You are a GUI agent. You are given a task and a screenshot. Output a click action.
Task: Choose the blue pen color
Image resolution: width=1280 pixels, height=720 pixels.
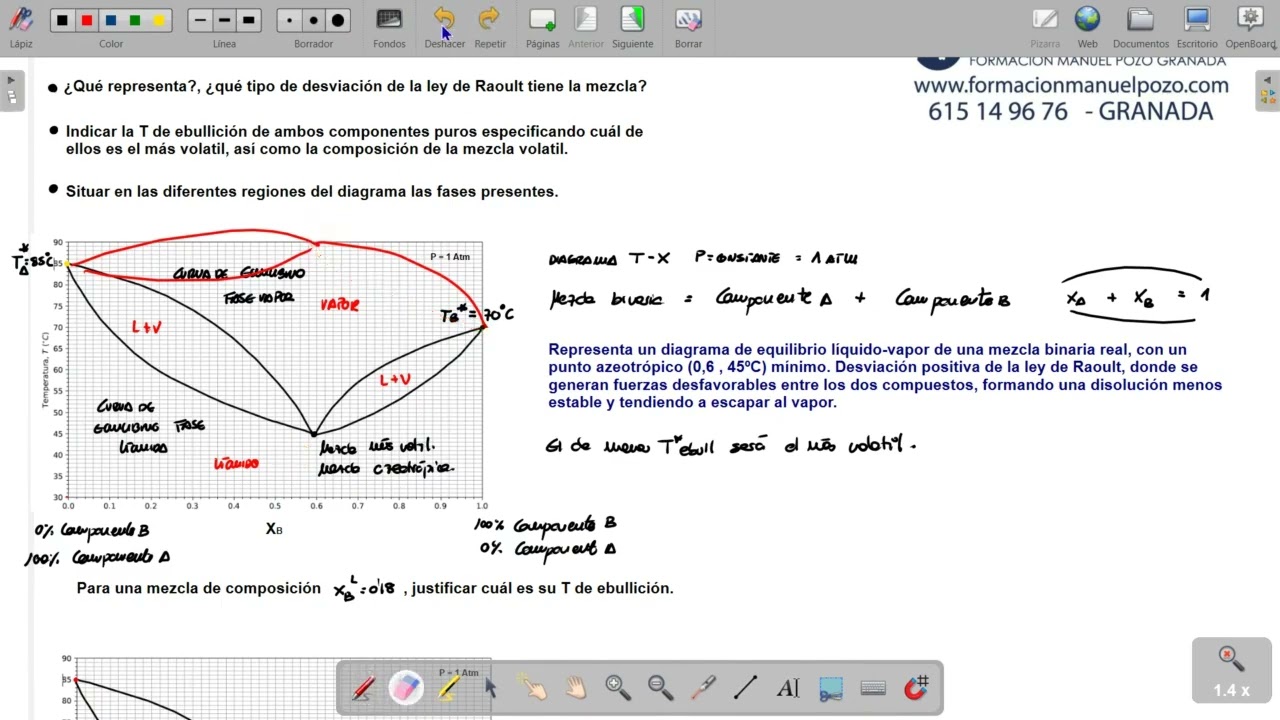tap(111, 20)
